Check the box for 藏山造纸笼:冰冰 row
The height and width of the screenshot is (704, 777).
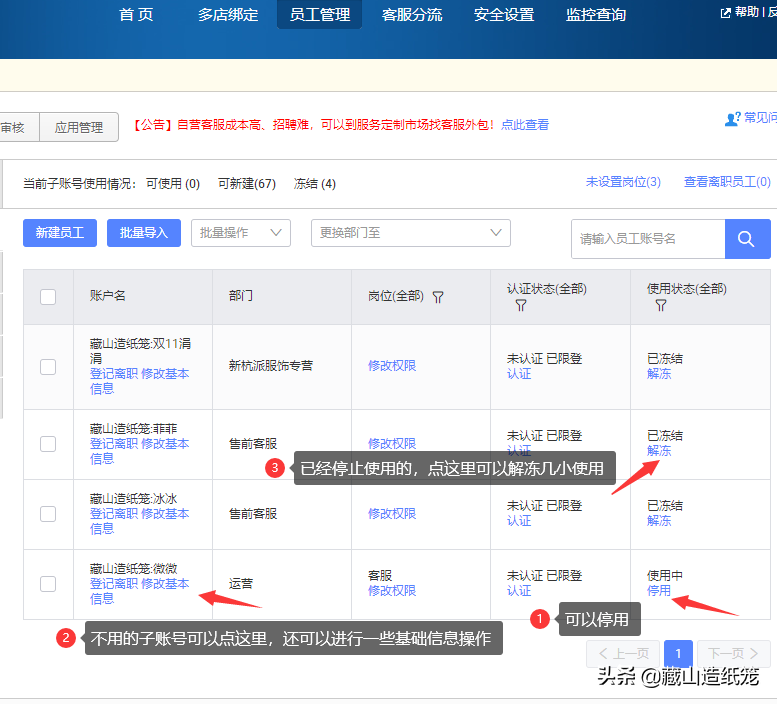coord(48,514)
